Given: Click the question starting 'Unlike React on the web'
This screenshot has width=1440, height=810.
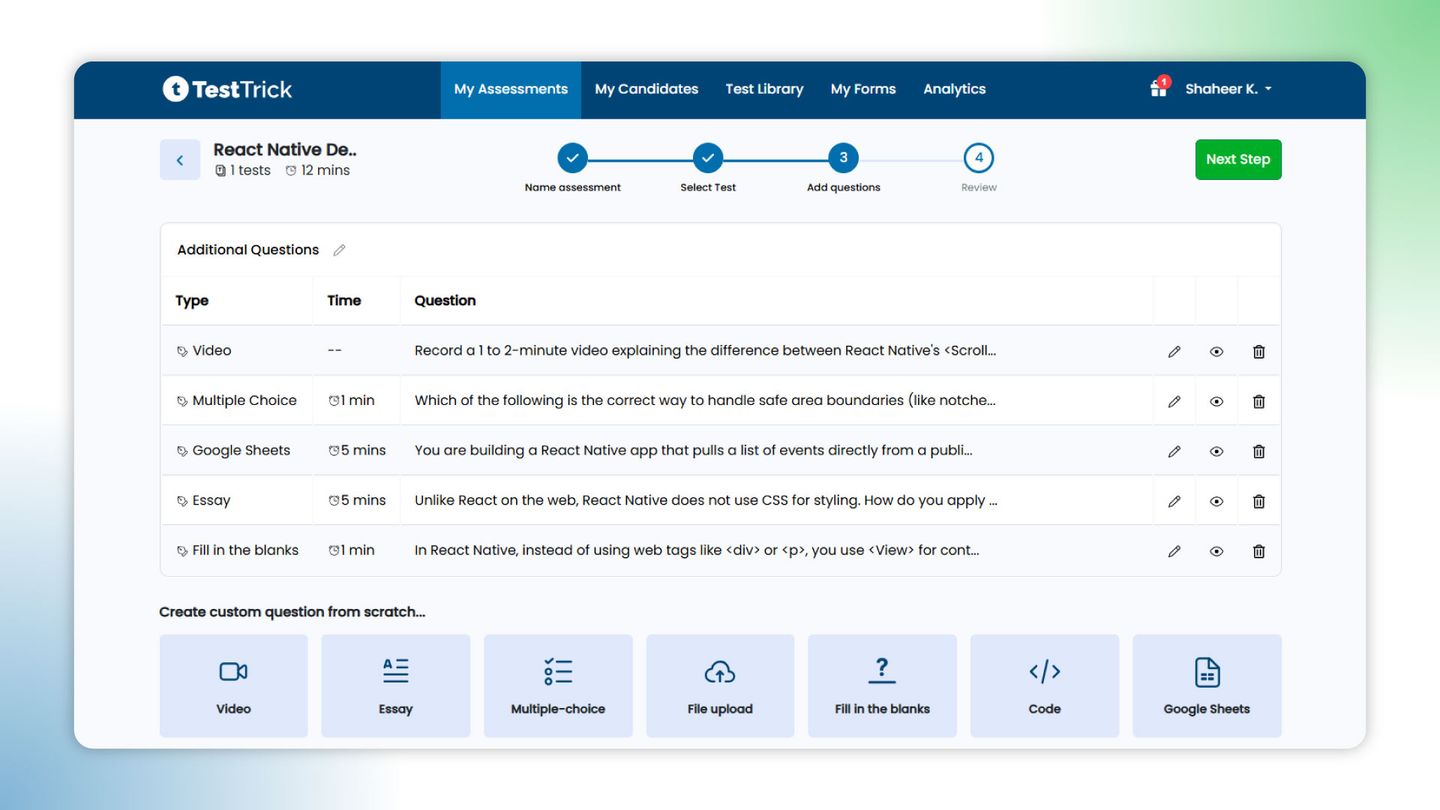Looking at the screenshot, I should point(706,501).
